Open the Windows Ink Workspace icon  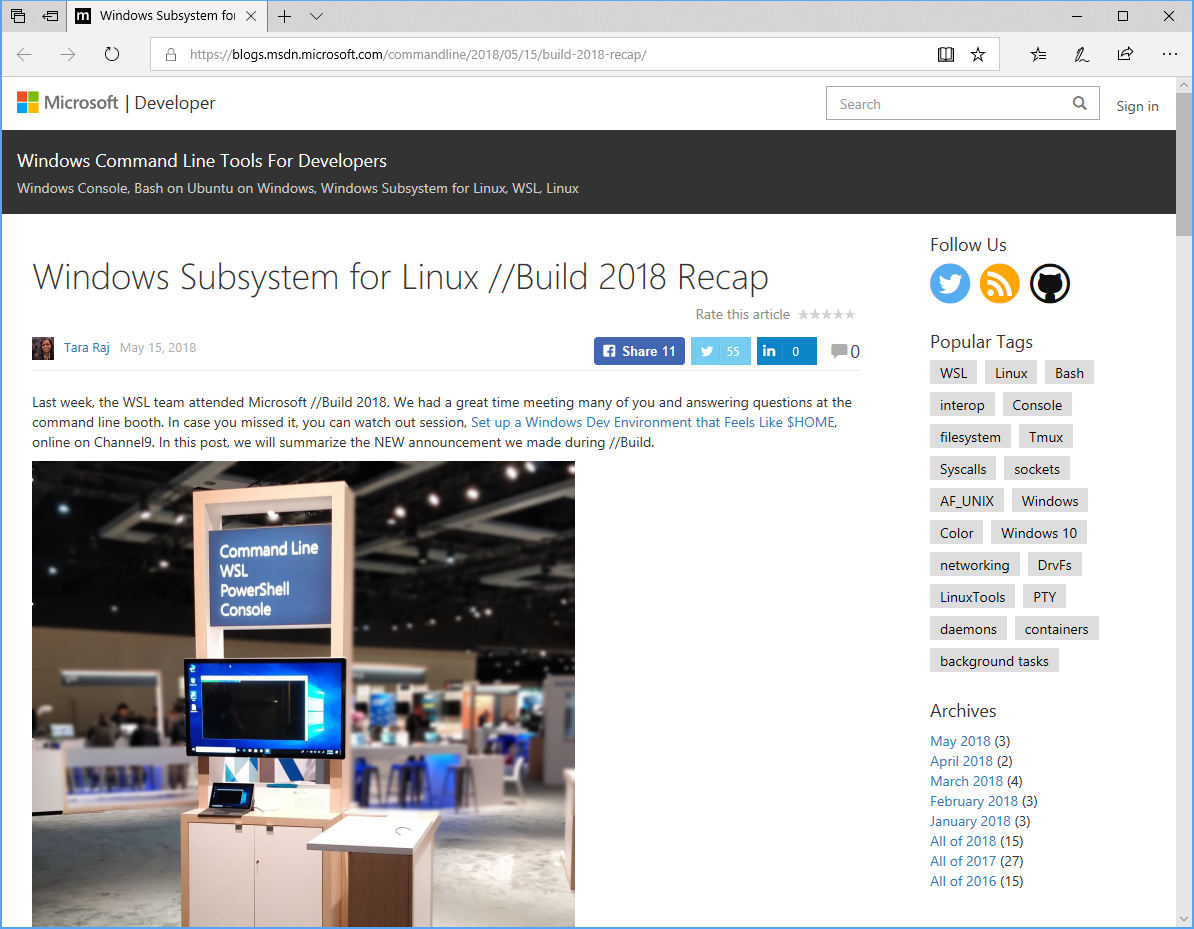(x=1081, y=54)
